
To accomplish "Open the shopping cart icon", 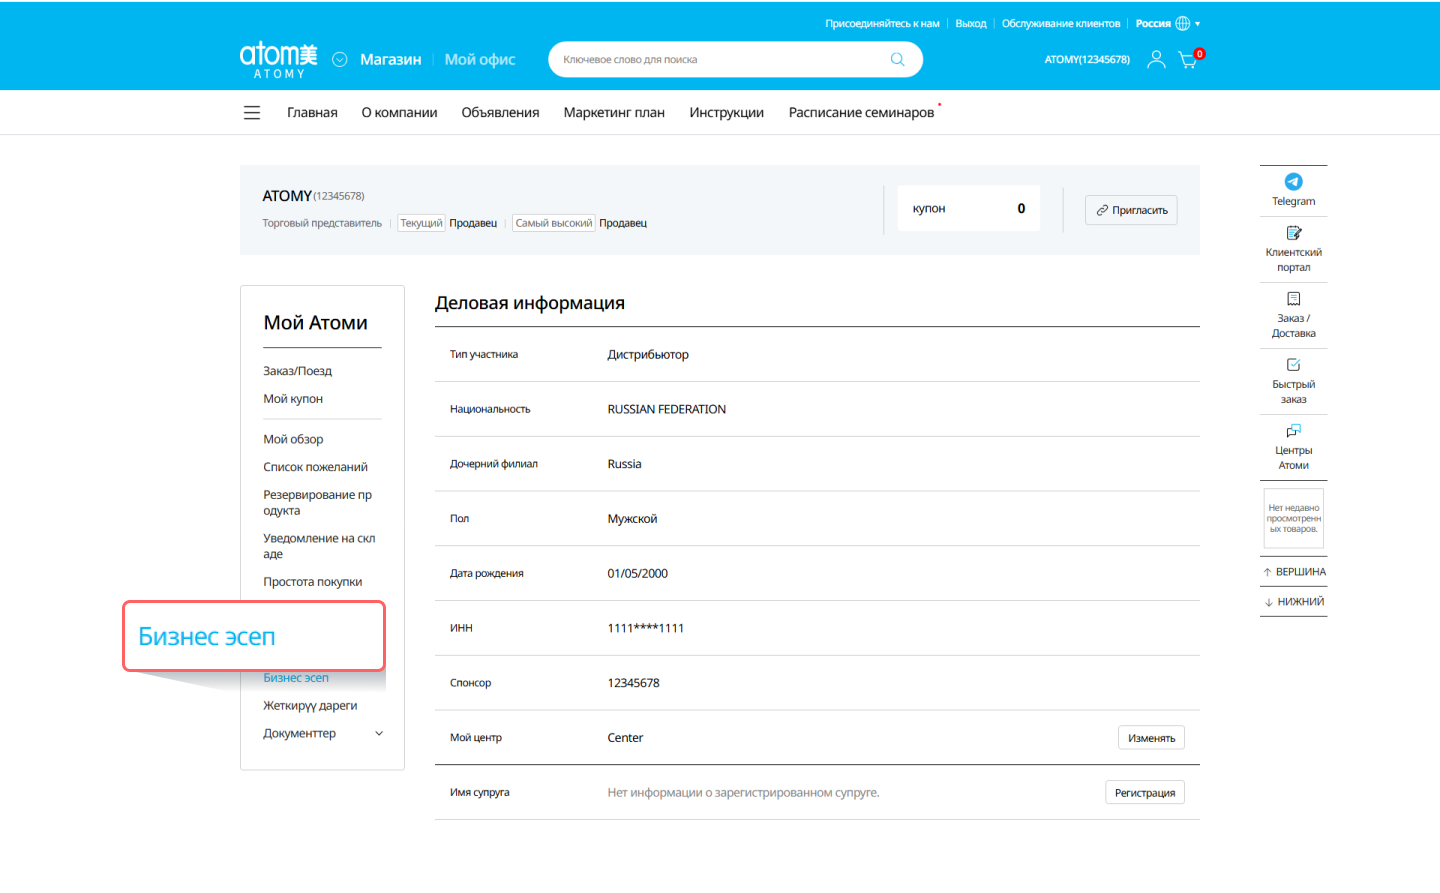I will [1188, 60].
